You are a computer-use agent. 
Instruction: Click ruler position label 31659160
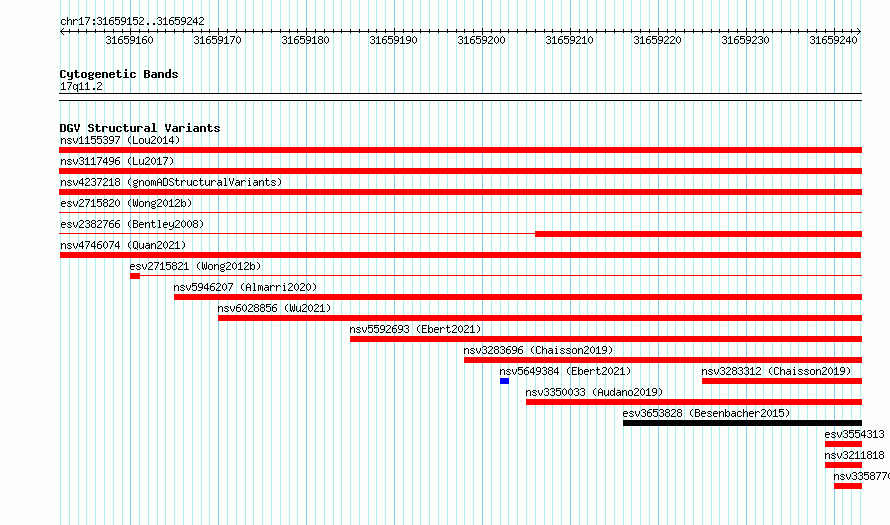point(129,40)
